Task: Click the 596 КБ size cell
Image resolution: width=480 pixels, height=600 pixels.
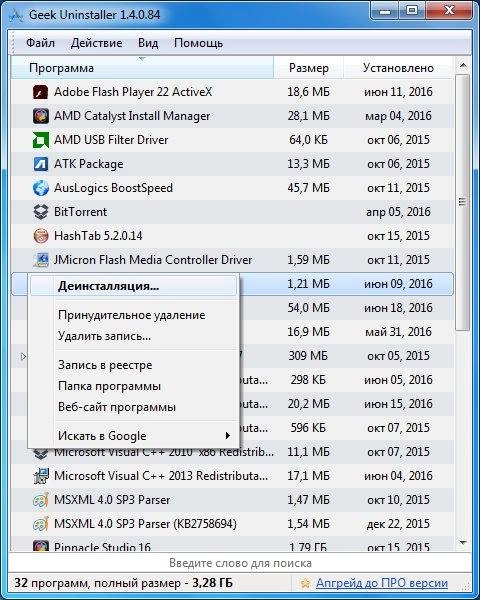Action: click(x=309, y=428)
